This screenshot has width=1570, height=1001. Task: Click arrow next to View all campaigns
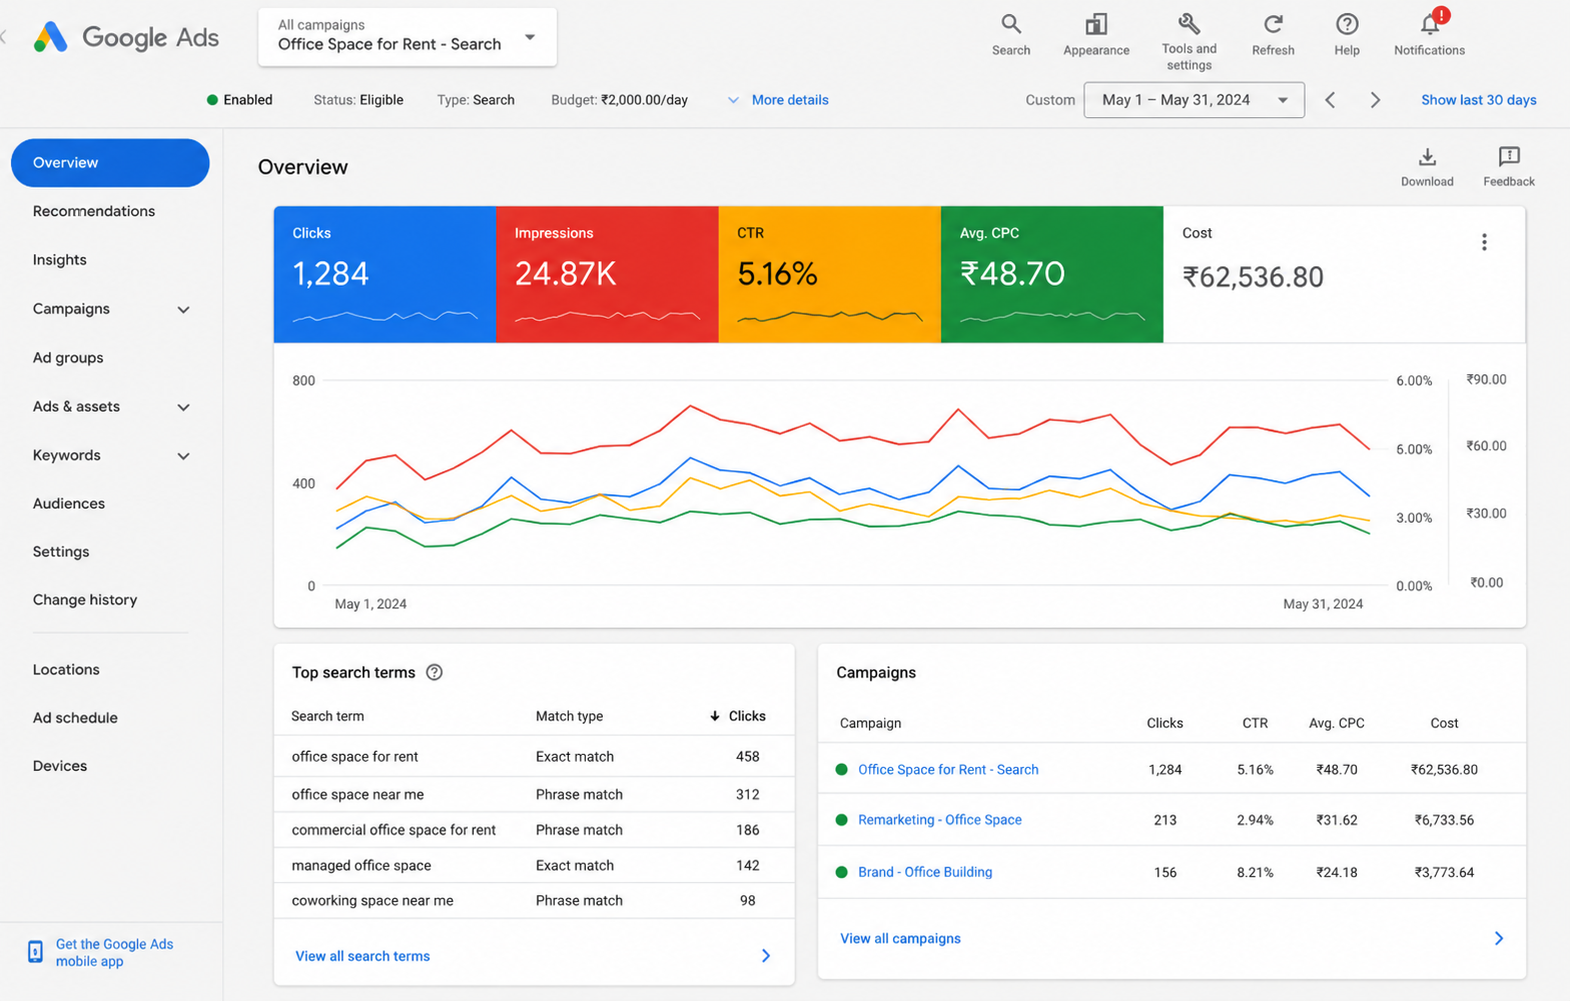point(1498,938)
